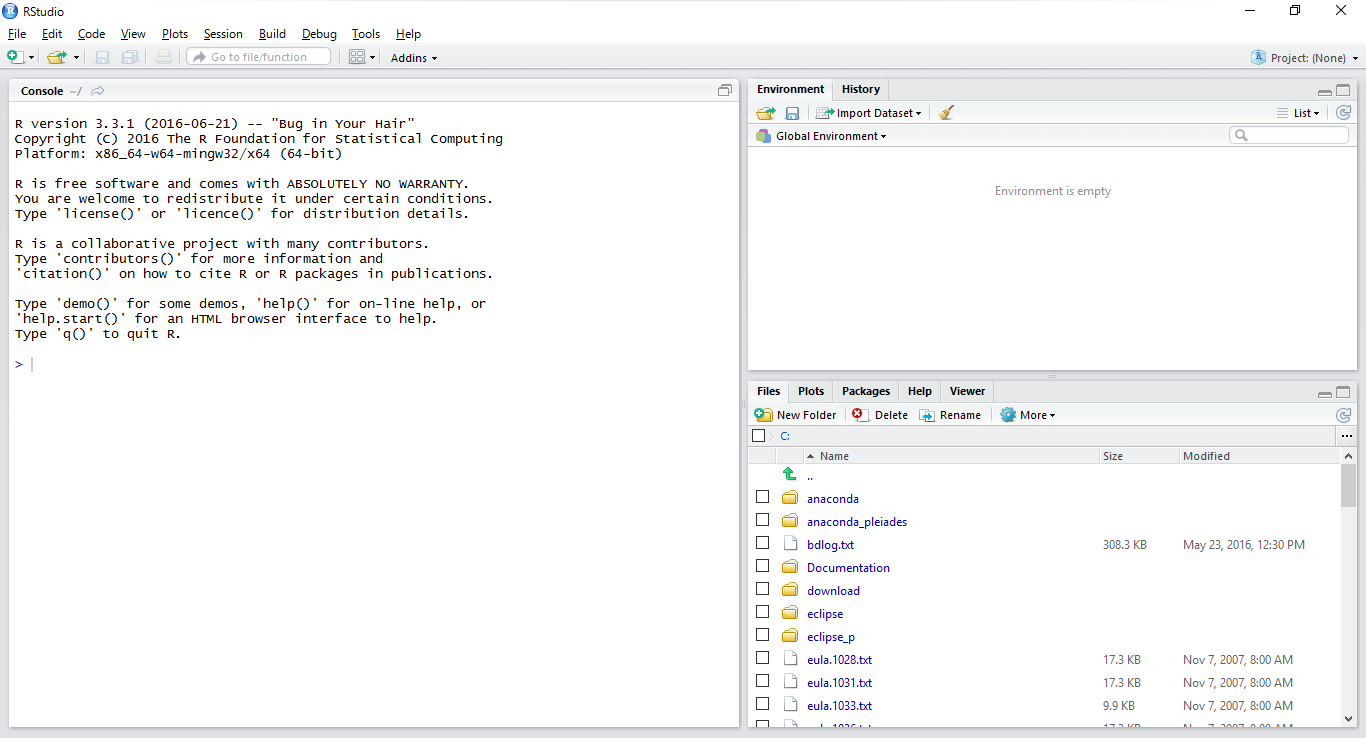The image size is (1366, 738).
Task: Minimize the Files pane icon
Action: pos(1325,393)
